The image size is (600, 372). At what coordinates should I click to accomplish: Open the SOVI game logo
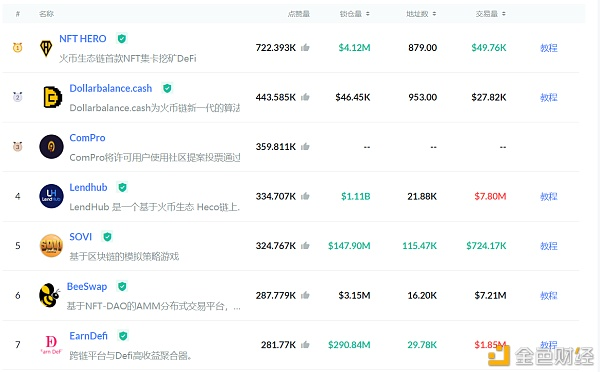click(x=51, y=245)
